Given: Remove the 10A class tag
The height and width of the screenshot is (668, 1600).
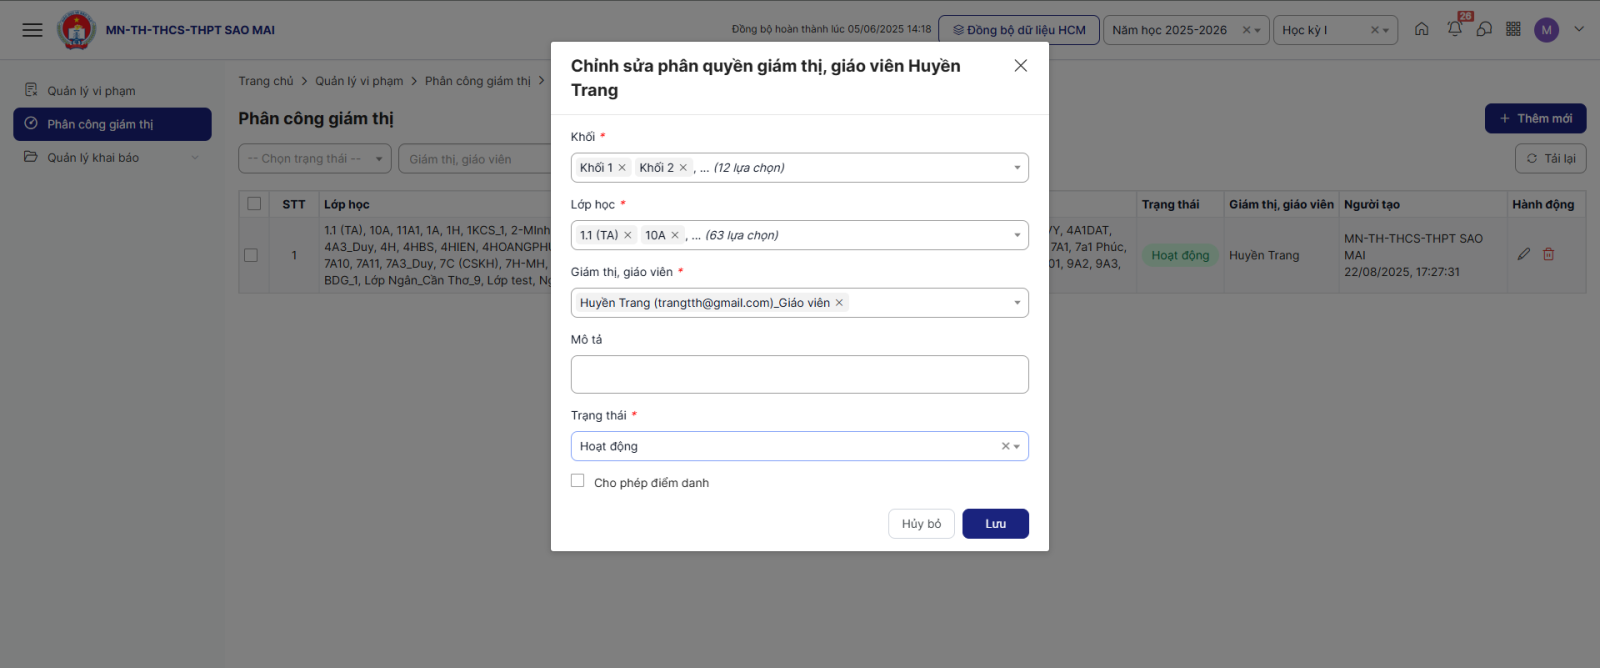Looking at the screenshot, I should point(675,236).
